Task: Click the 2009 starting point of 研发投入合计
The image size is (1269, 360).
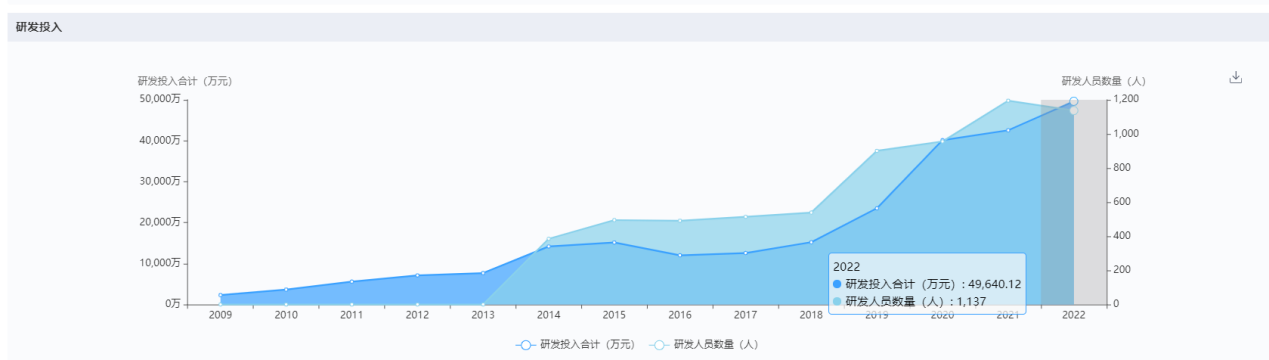Action: tap(220, 295)
